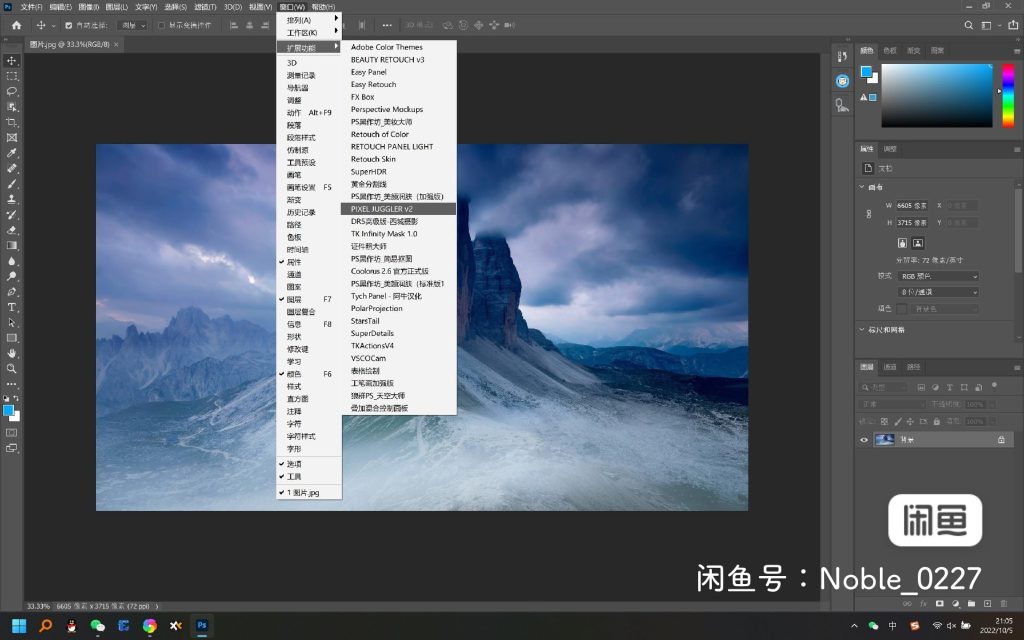Select 历史记录 in the Window menu
This screenshot has width=1024, height=640.
pos(309,212)
